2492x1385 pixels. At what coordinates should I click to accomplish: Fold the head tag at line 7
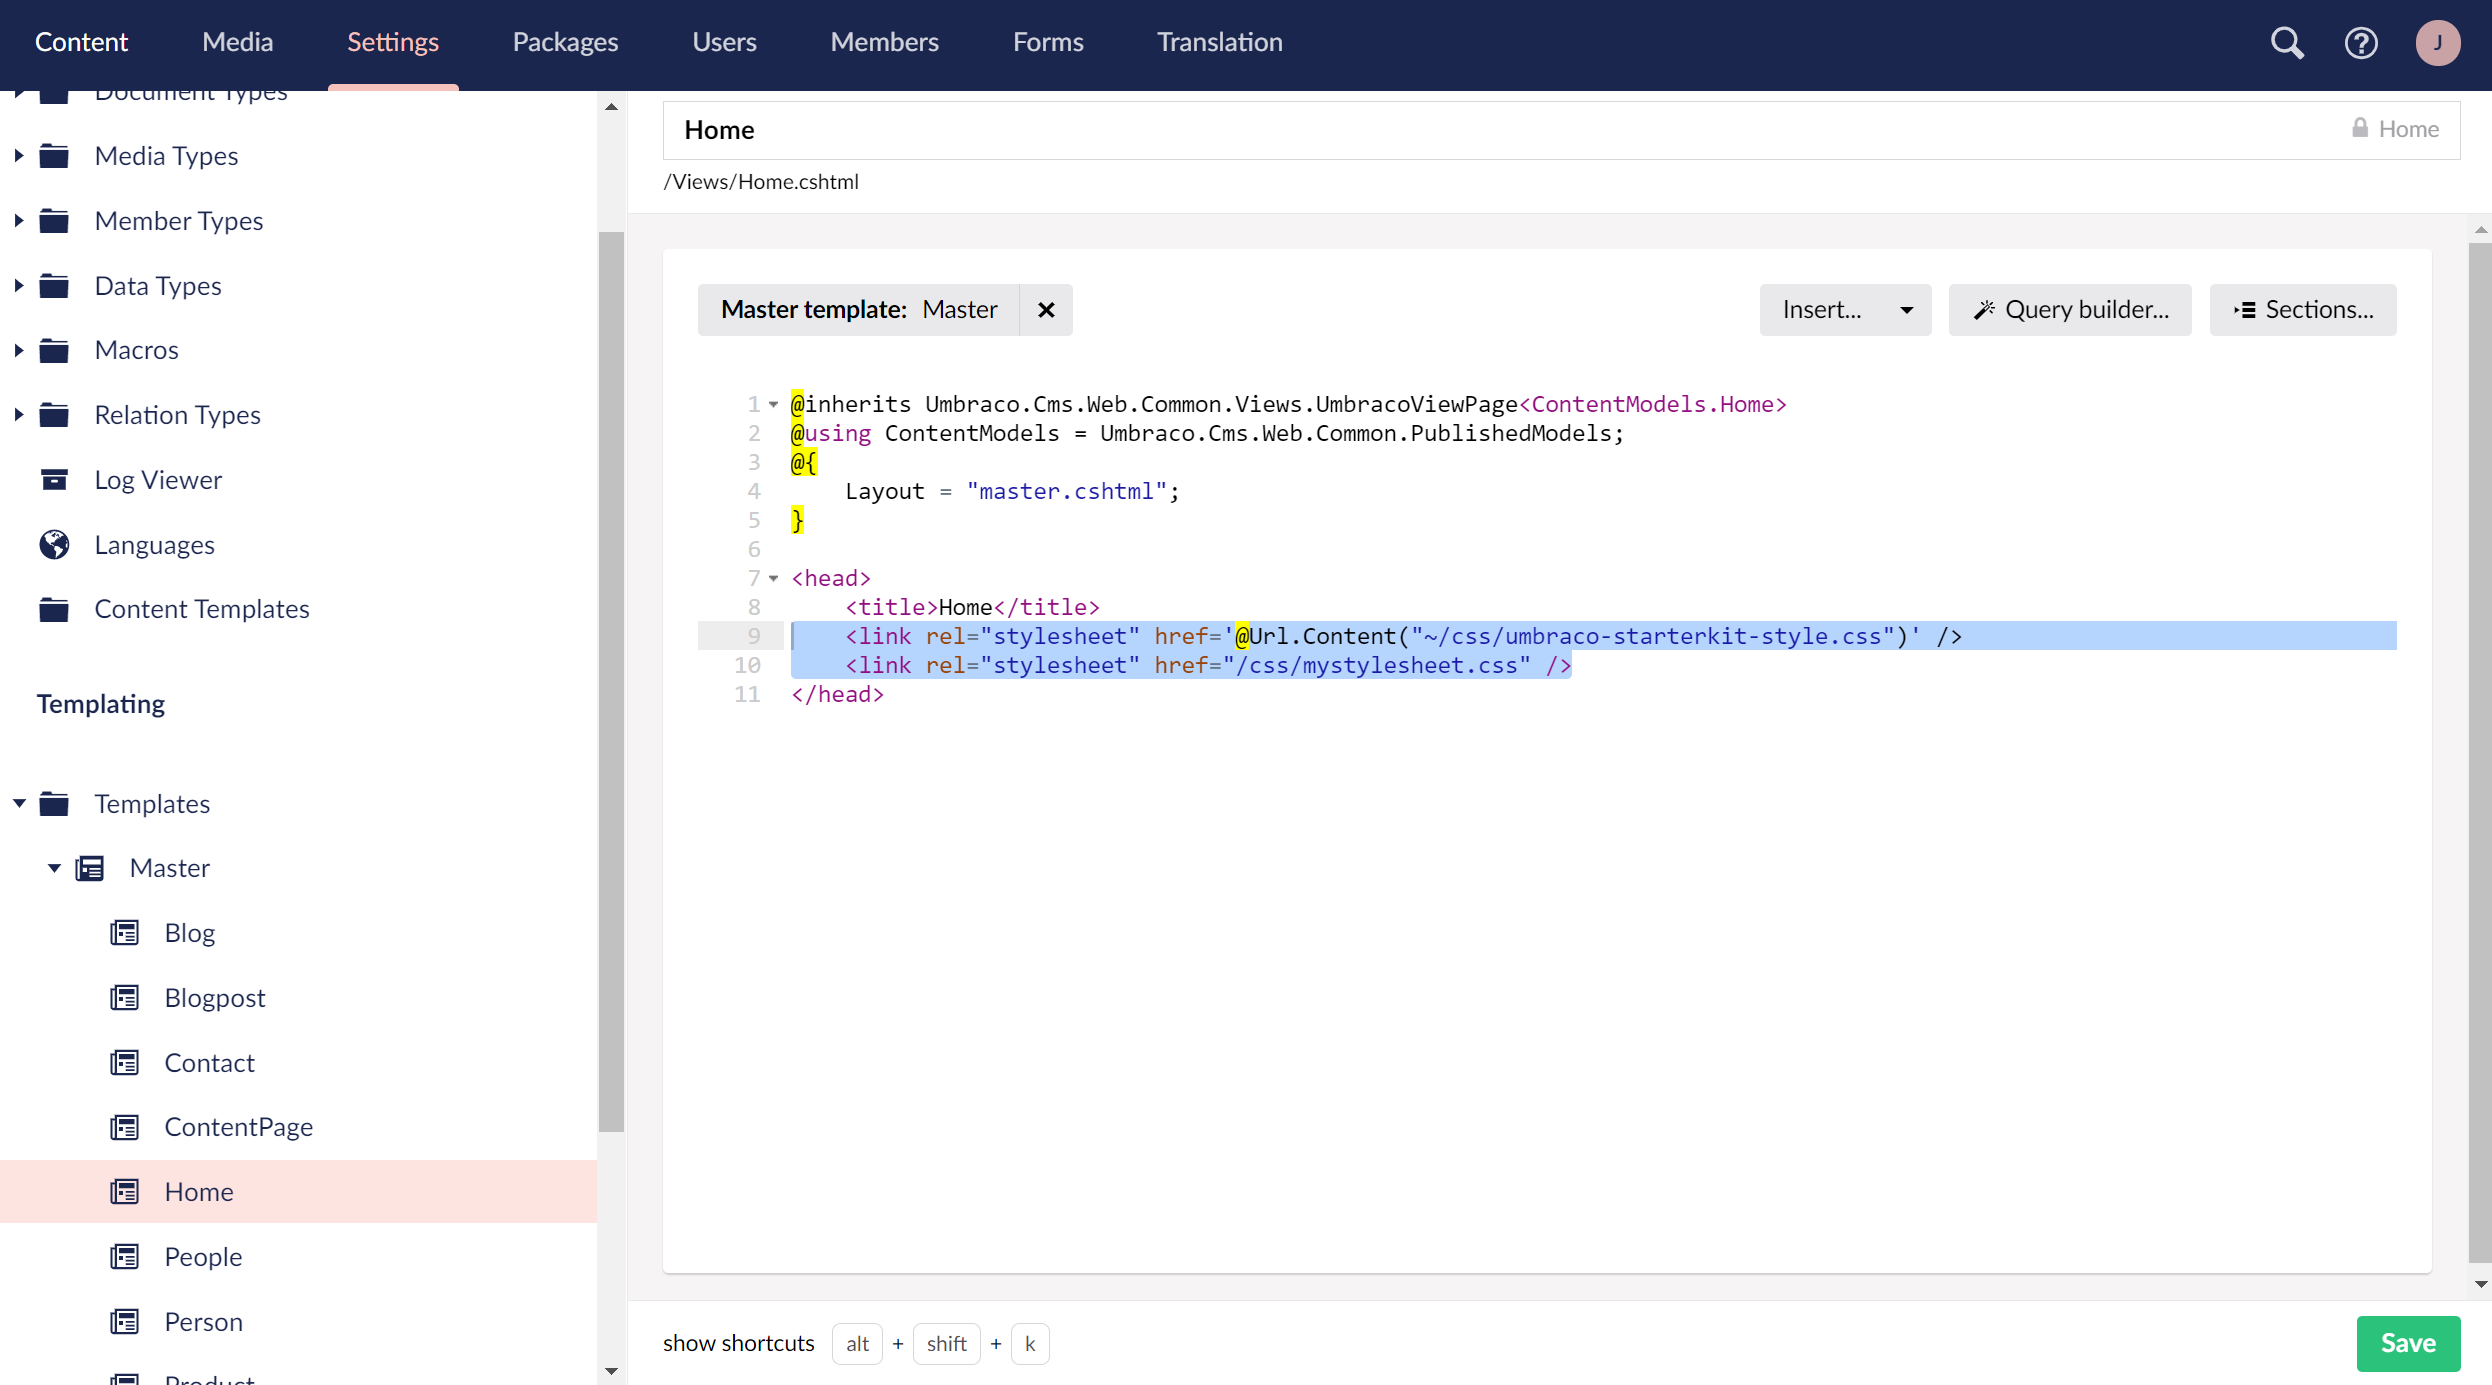pos(773,579)
